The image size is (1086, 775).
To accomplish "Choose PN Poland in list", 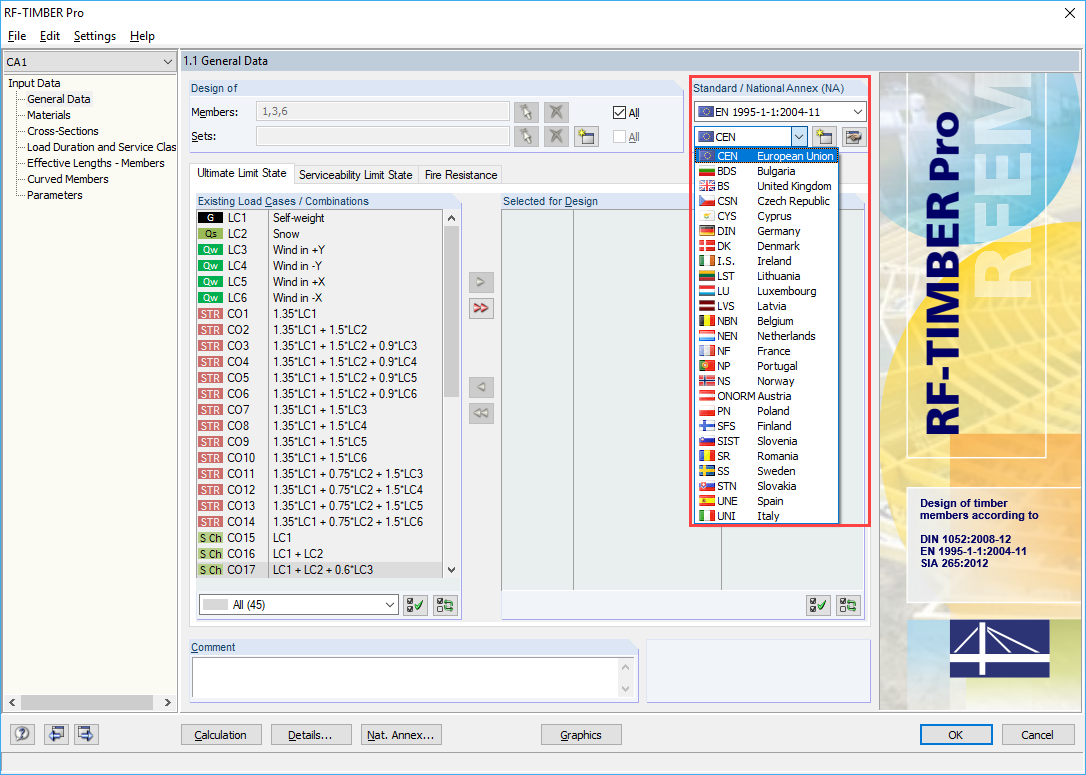I will coord(767,411).
